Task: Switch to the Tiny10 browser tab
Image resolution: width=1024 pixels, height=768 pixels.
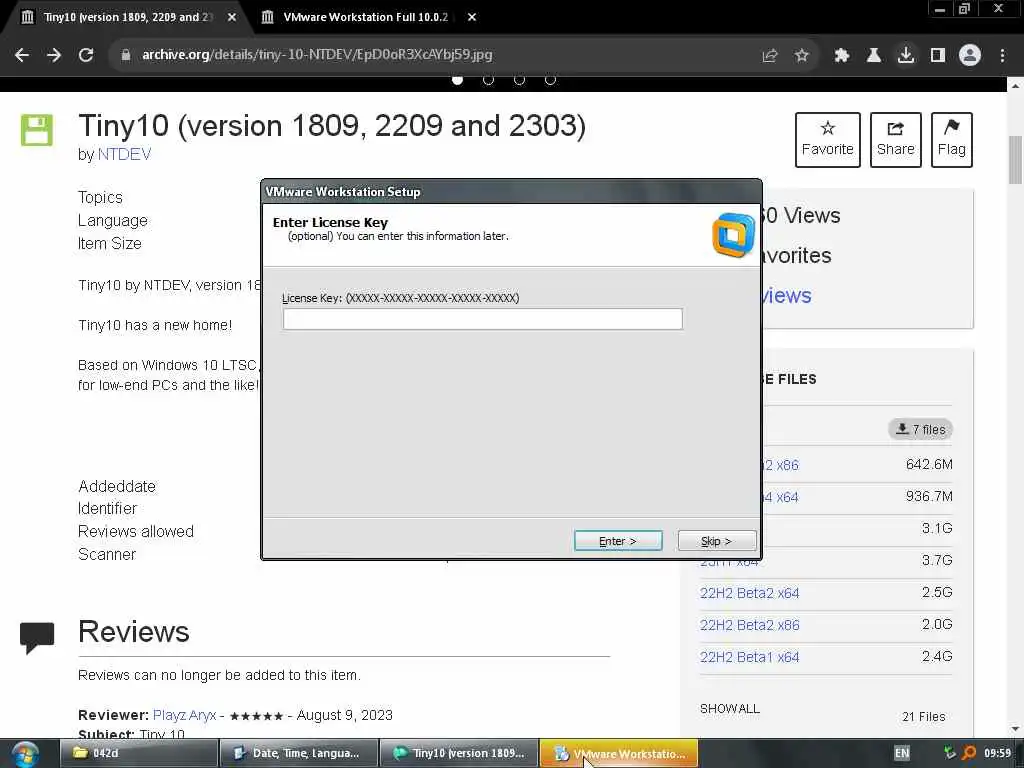Action: 127,17
